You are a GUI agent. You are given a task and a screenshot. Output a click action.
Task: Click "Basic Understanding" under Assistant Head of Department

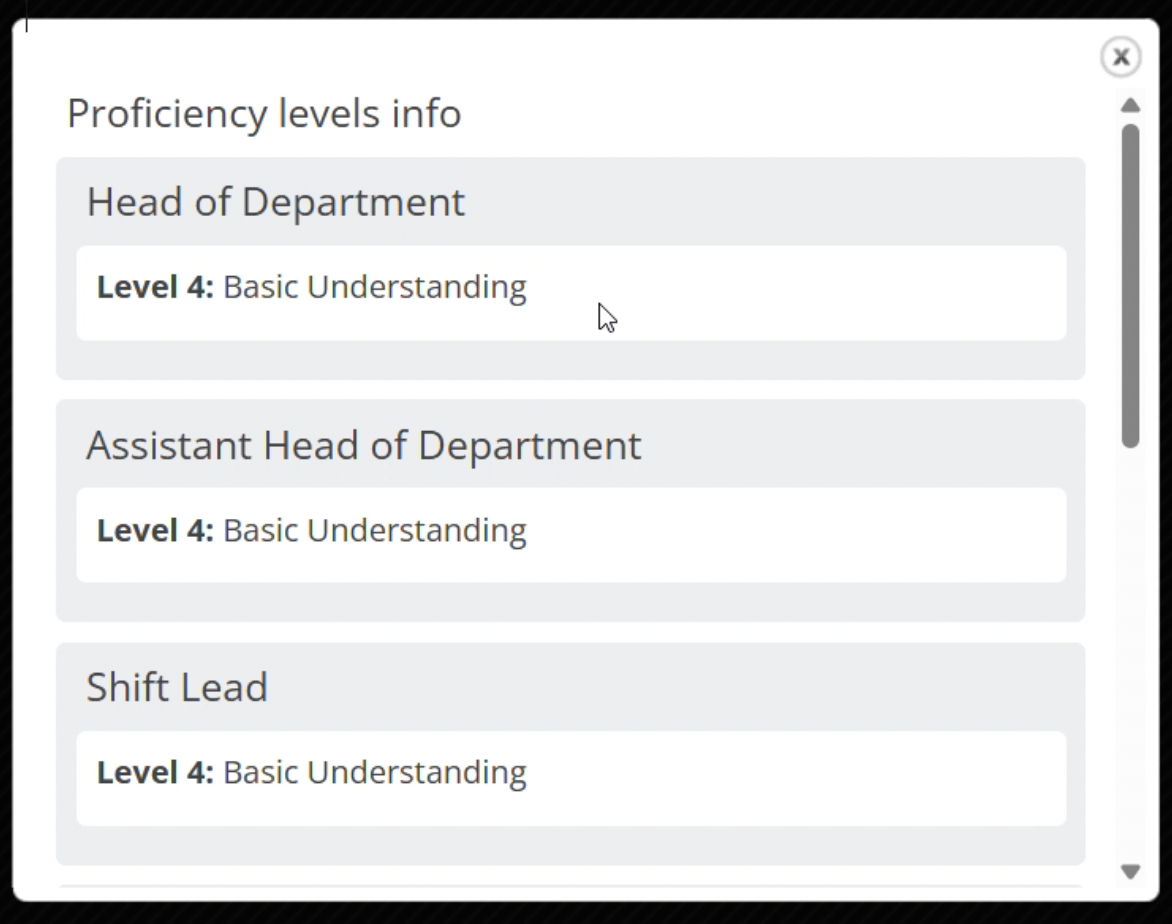click(375, 530)
